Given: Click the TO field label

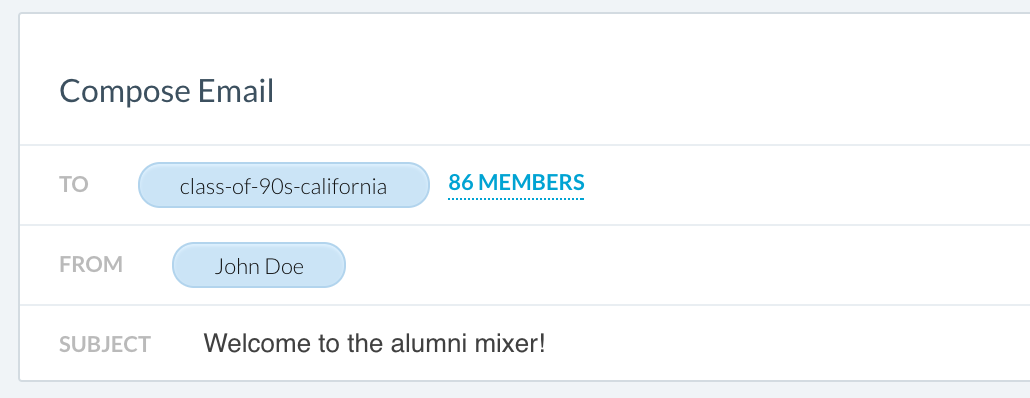Looking at the screenshot, I should click(x=74, y=185).
